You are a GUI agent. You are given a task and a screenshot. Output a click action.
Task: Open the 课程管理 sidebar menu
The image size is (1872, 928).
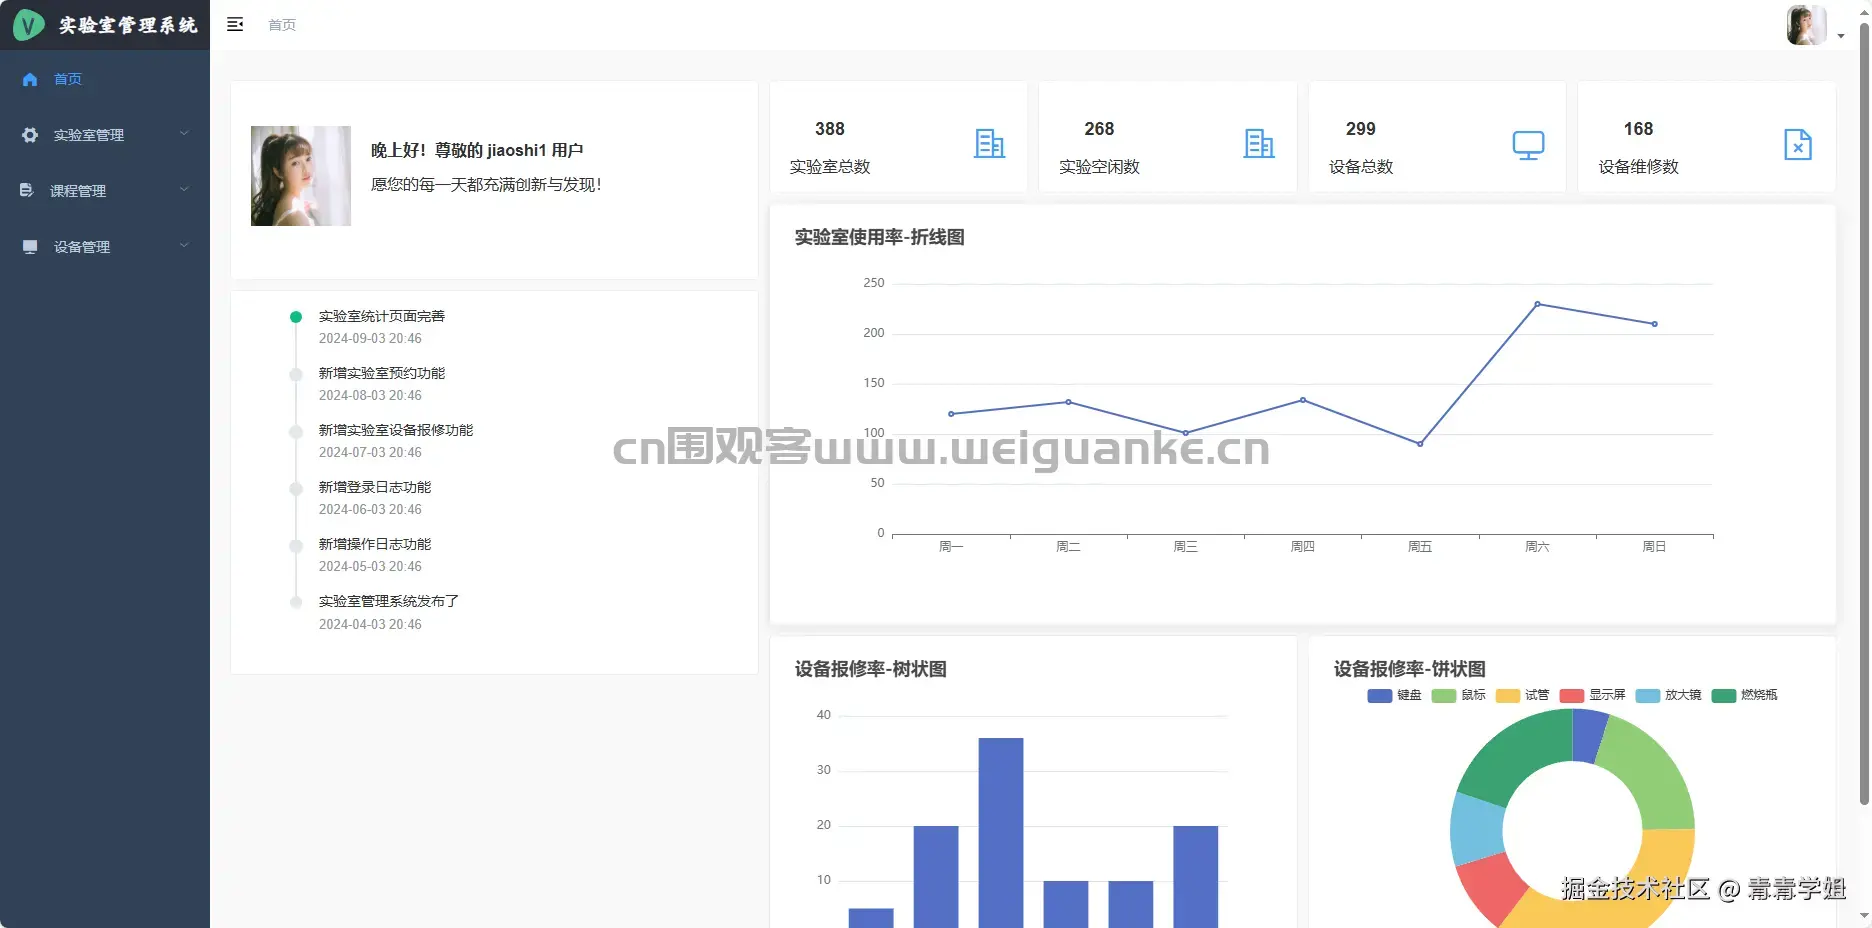(105, 190)
